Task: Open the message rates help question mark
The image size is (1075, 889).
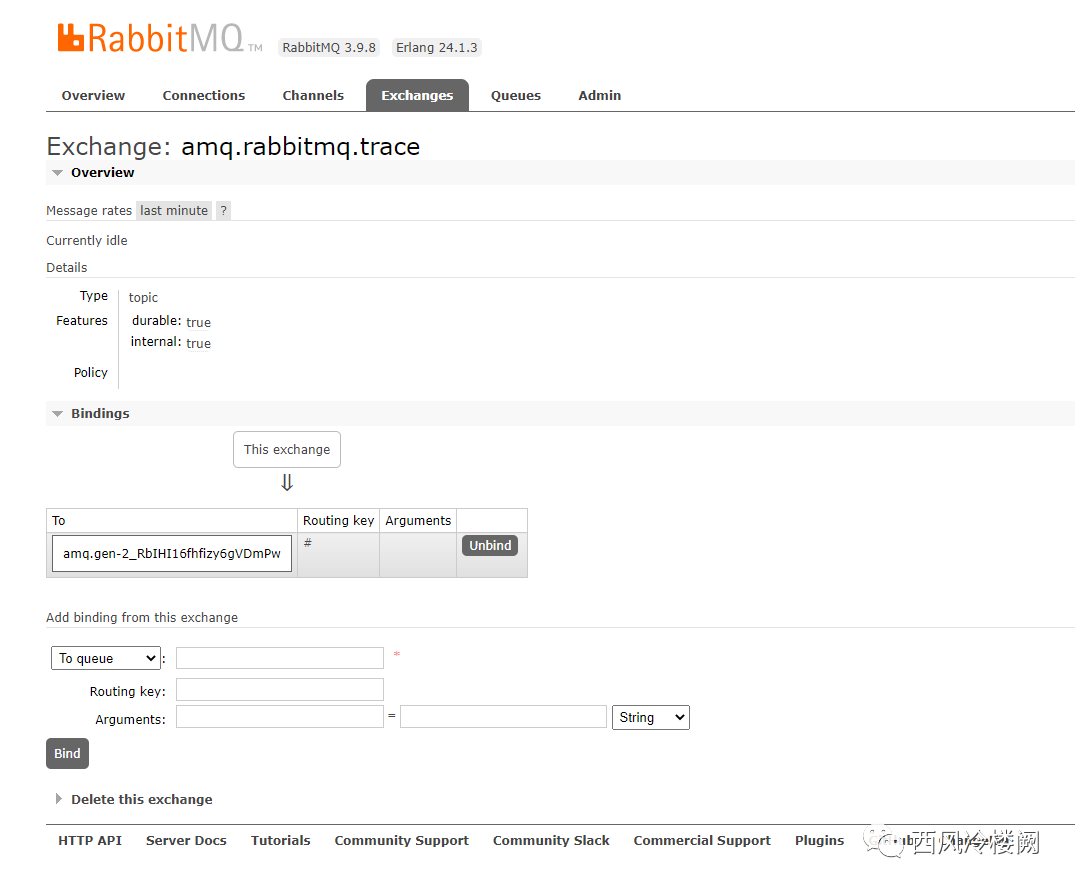Action: tap(224, 210)
